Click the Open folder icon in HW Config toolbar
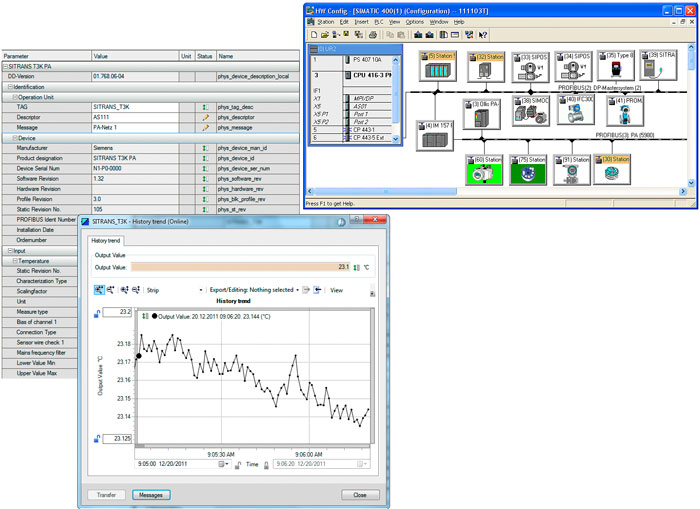This screenshot has width=700, height=509. [x=325, y=34]
